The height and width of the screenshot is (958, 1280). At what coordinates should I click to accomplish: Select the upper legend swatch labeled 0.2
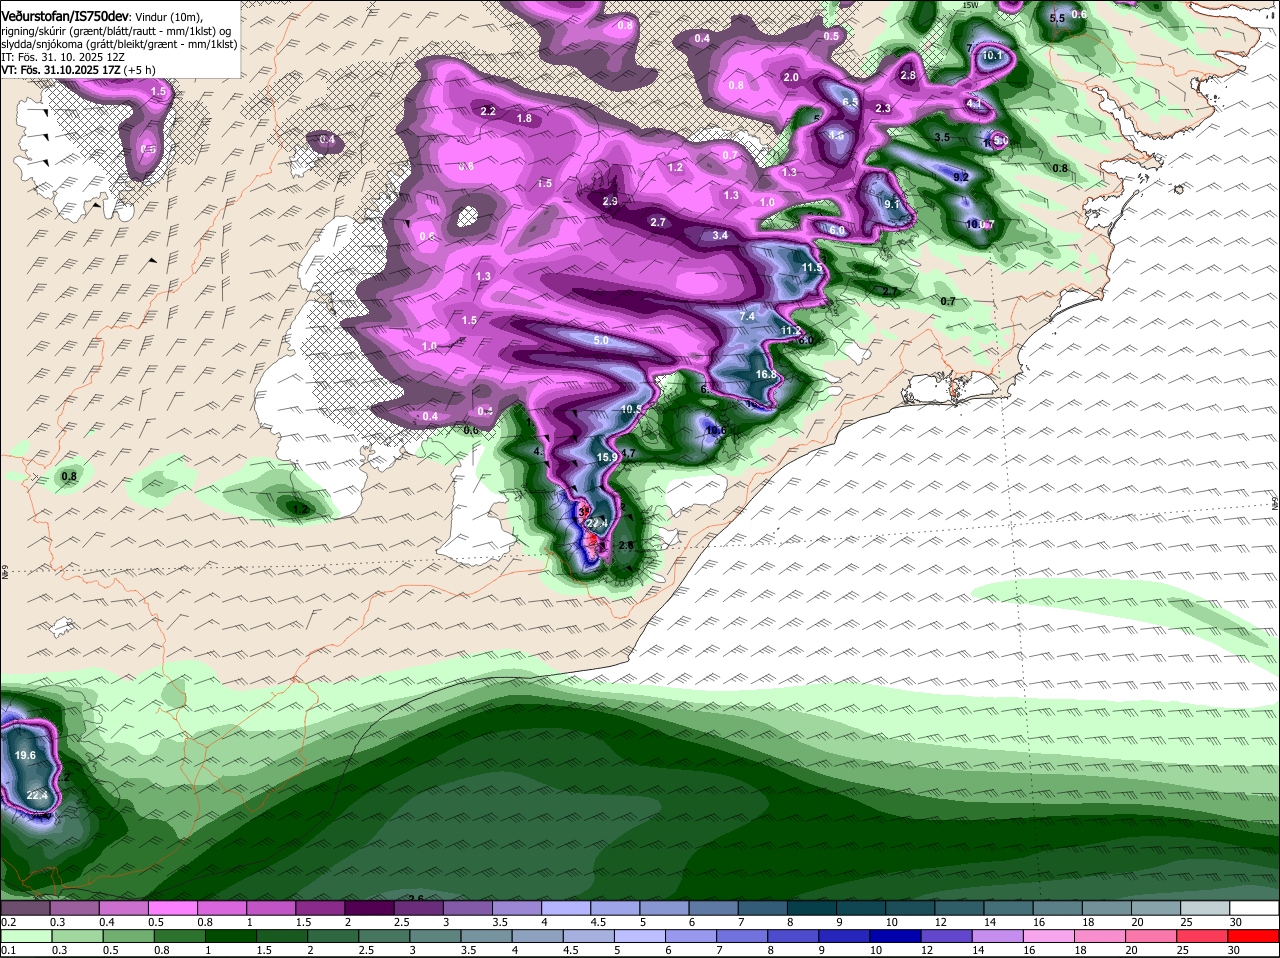pos(25,908)
